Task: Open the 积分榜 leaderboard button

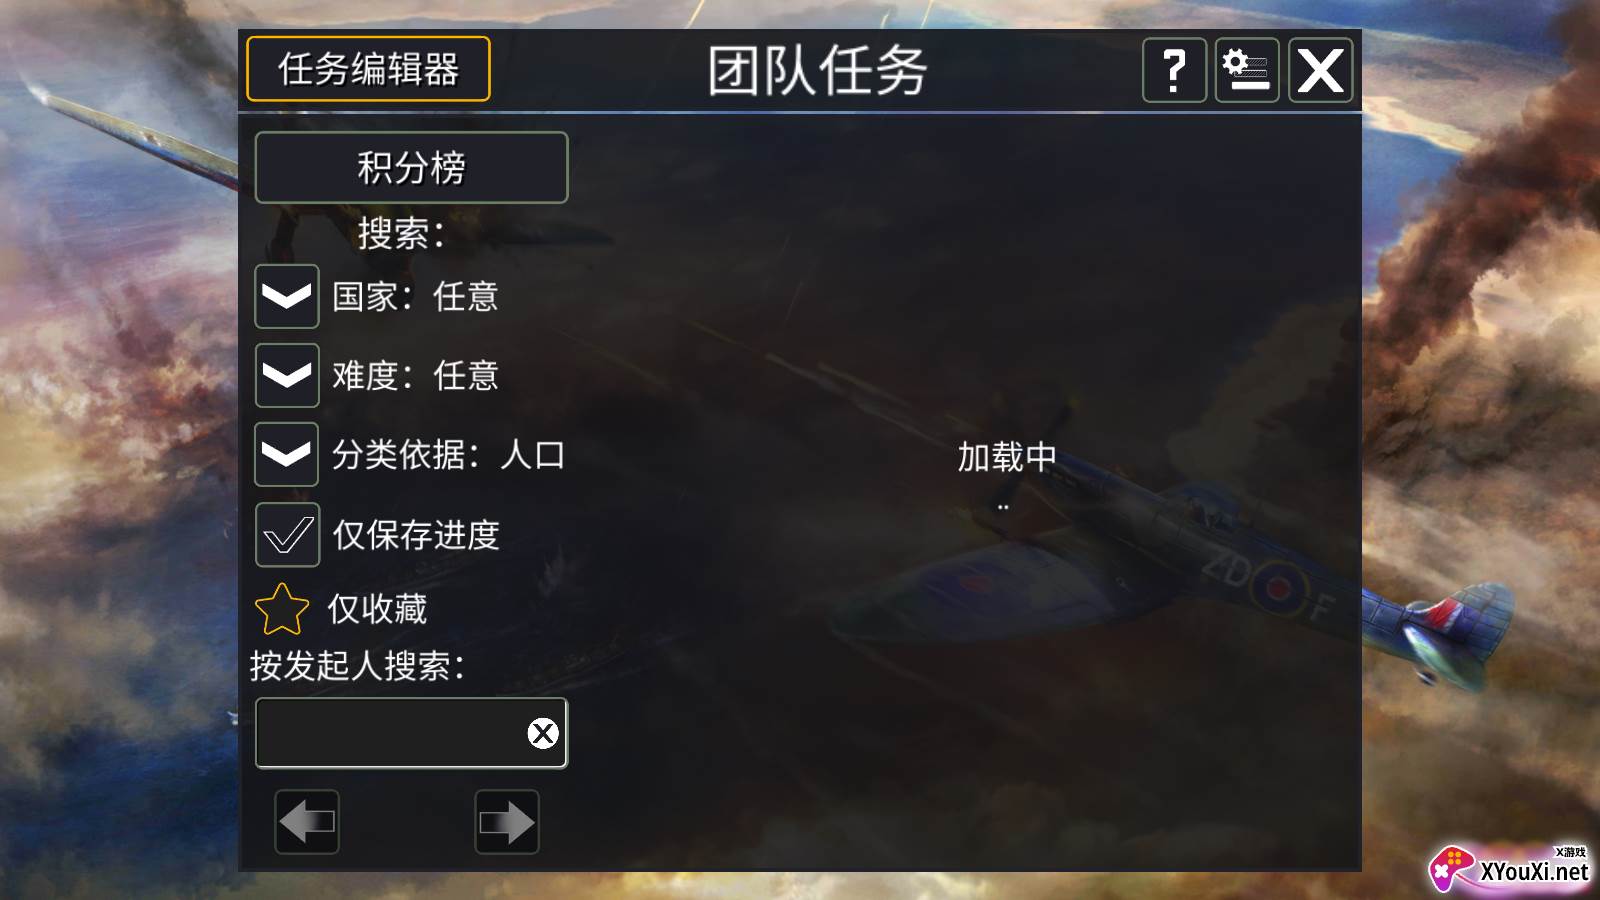Action: pyautogui.click(x=411, y=167)
